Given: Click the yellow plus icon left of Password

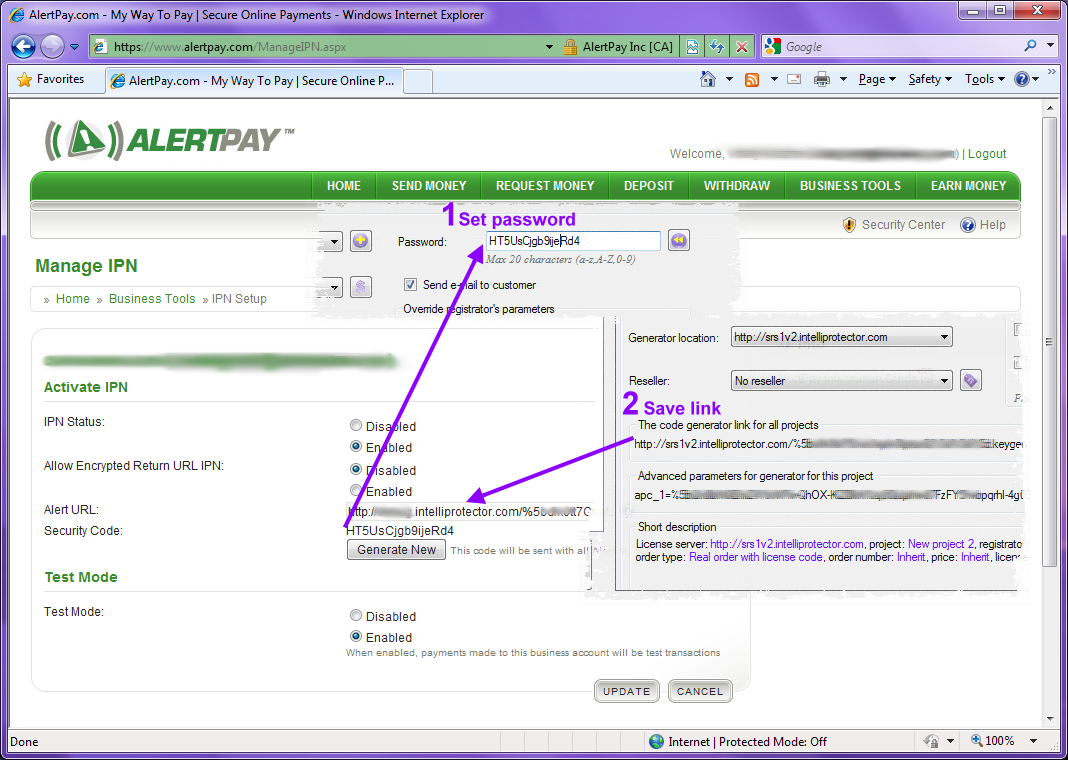Looking at the screenshot, I should [x=361, y=240].
